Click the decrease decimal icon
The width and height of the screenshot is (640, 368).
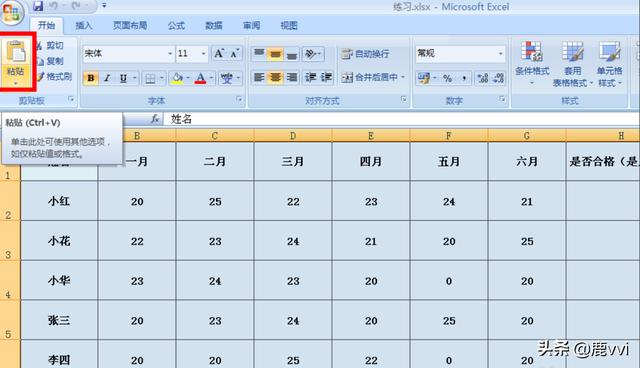tap(498, 78)
